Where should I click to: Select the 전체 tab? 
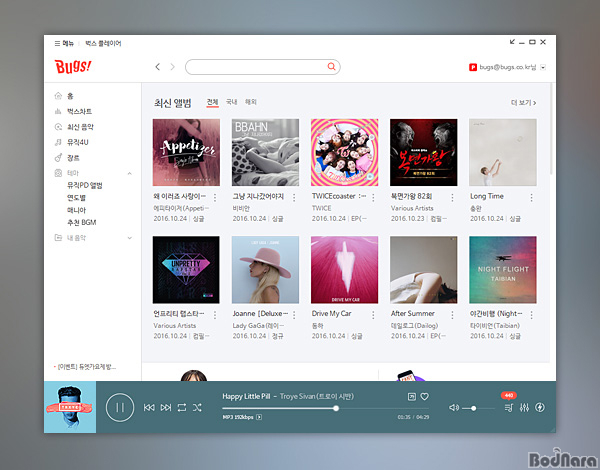[212, 102]
